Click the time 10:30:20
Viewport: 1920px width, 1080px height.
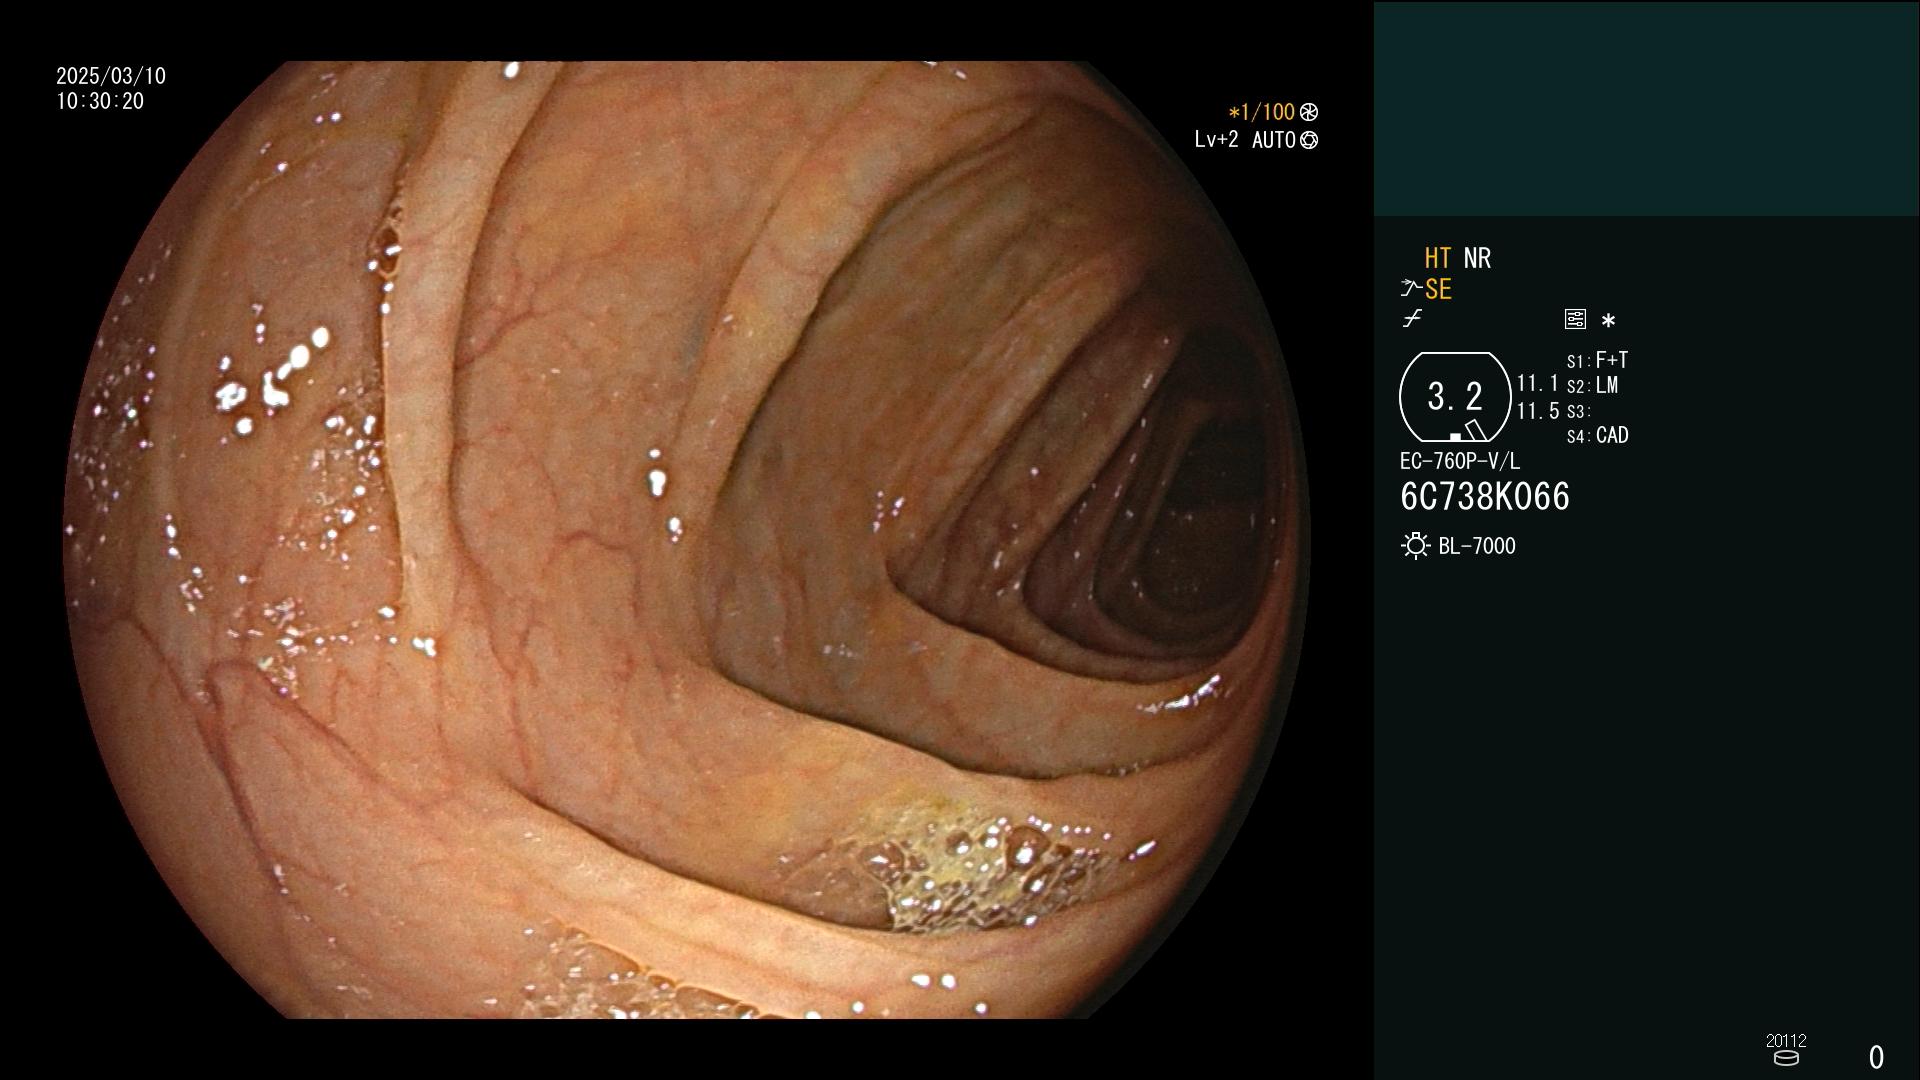[100, 101]
